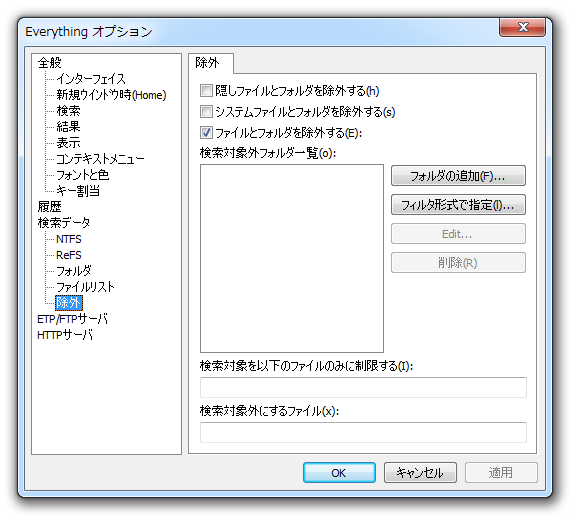Screen dimensions: 572x521
Task: Select 全般 in the options tree
Action: pyautogui.click(x=50, y=63)
